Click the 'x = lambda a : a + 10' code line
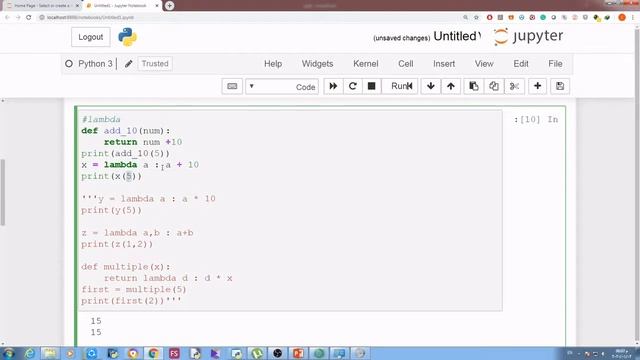 (140, 165)
